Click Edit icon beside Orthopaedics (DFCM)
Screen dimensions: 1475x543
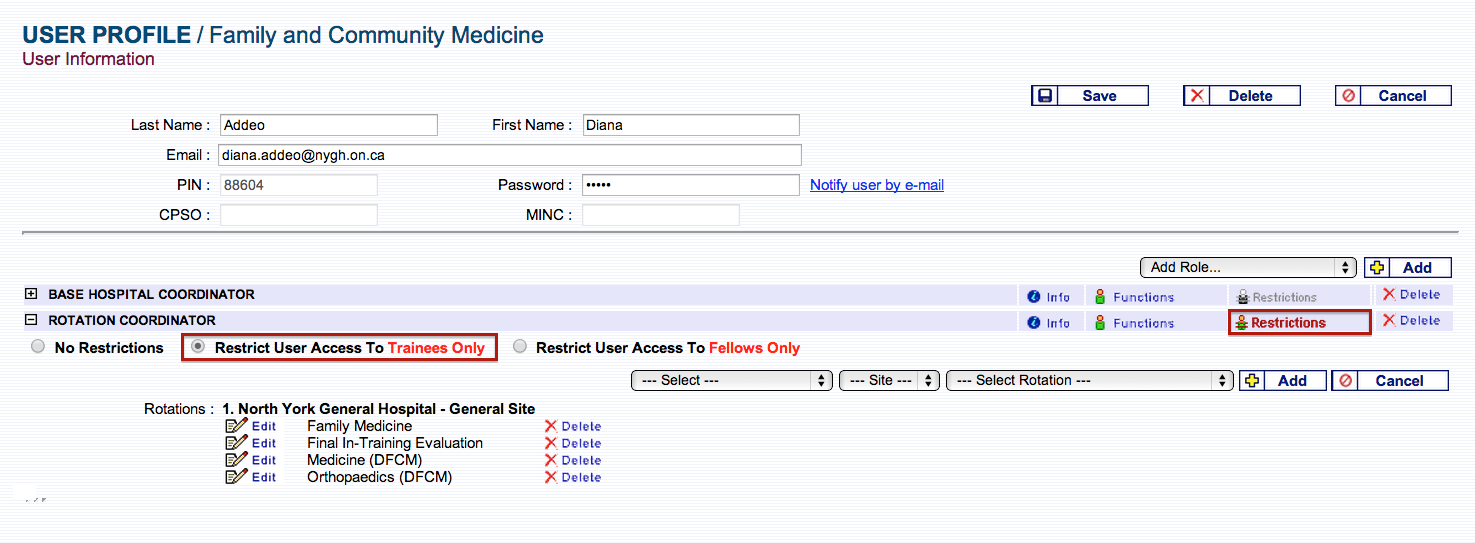tap(237, 477)
